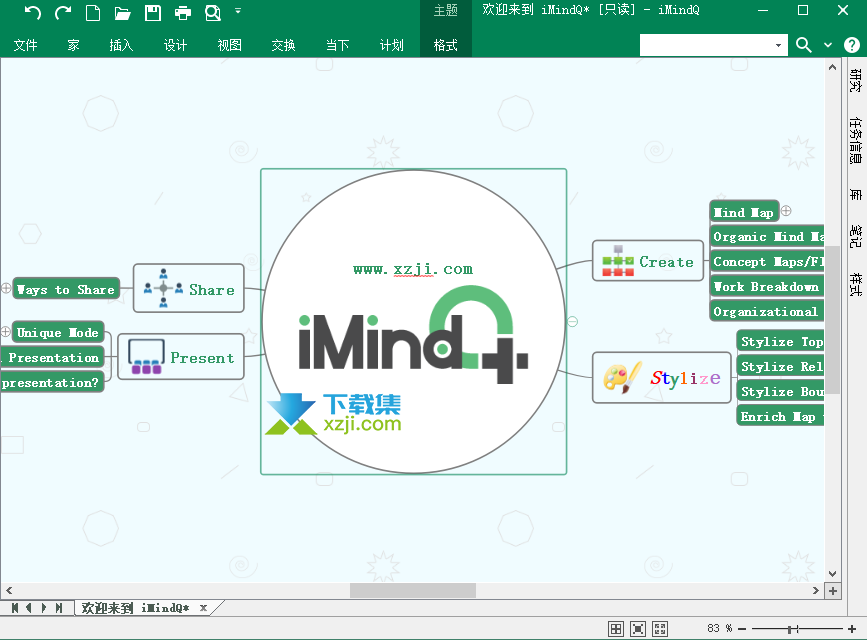The width and height of the screenshot is (867, 640).
Task: Click the Print icon
Action: (183, 13)
